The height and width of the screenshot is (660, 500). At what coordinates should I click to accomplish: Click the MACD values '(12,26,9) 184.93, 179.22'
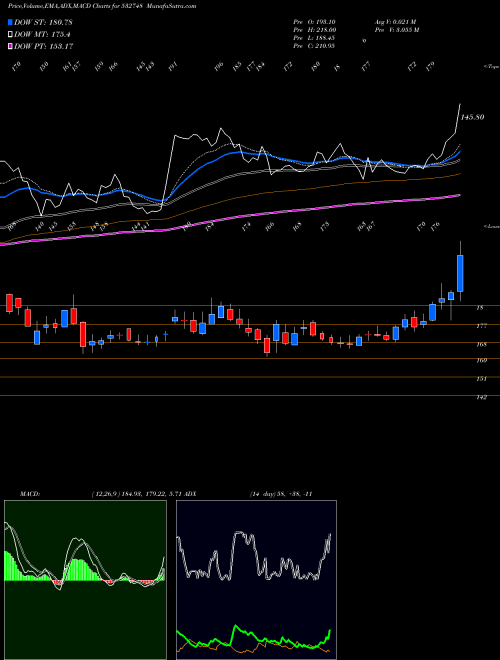(x=127, y=494)
